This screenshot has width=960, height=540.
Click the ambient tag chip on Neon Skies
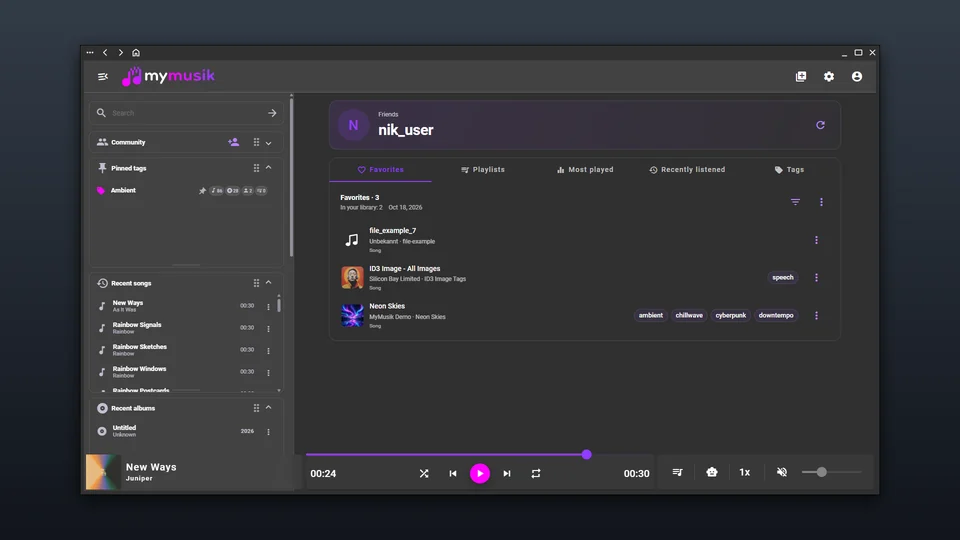[650, 315]
